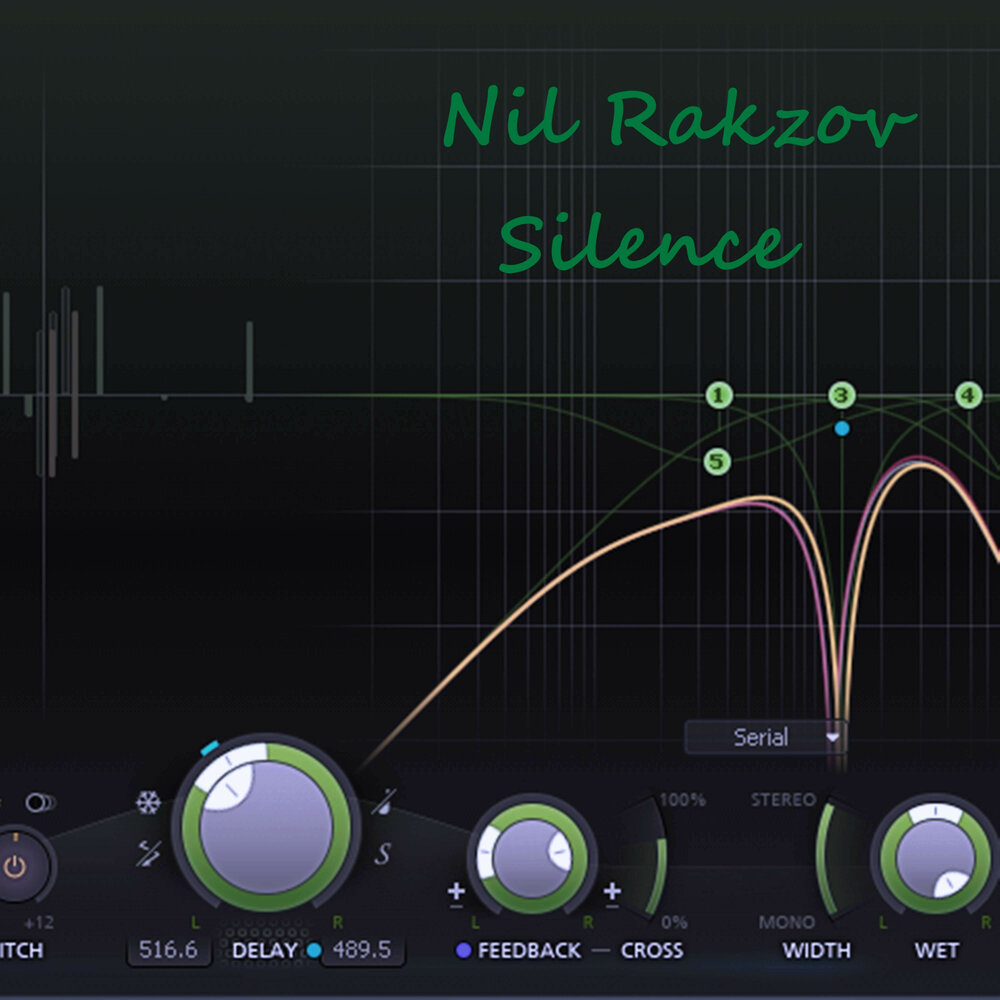Click the blue dot beside the FEEDBACK label
This screenshot has width=1000, height=1000.
(x=462, y=947)
